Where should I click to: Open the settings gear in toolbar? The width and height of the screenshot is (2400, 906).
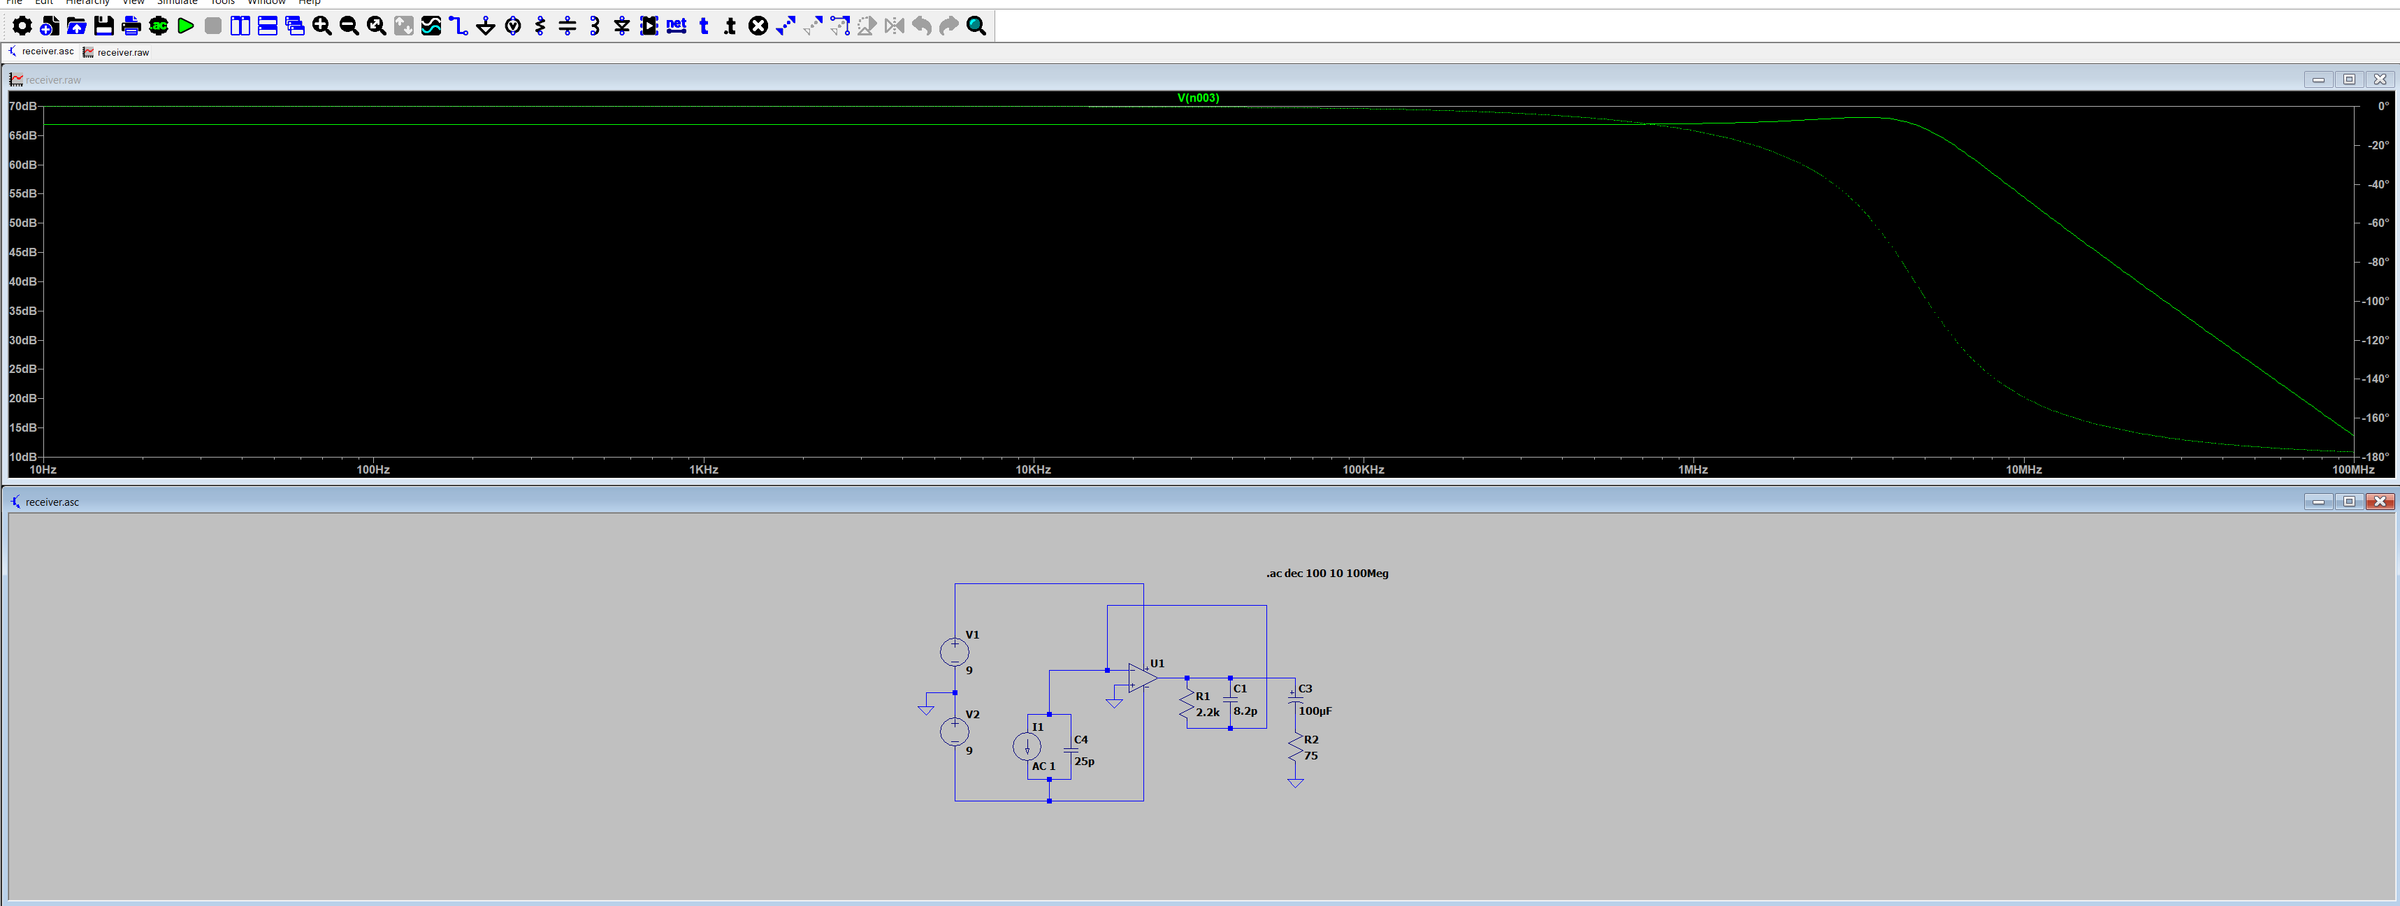pos(21,26)
